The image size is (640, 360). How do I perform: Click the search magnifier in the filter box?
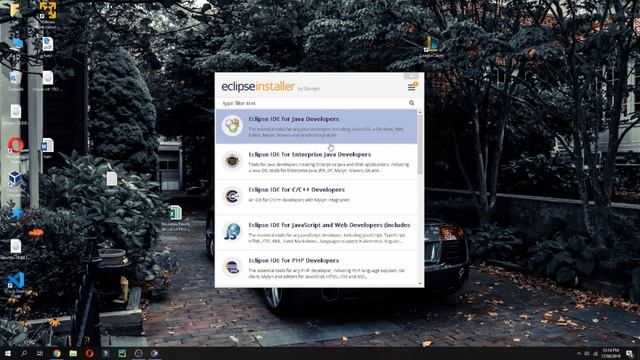pyautogui.click(x=411, y=103)
